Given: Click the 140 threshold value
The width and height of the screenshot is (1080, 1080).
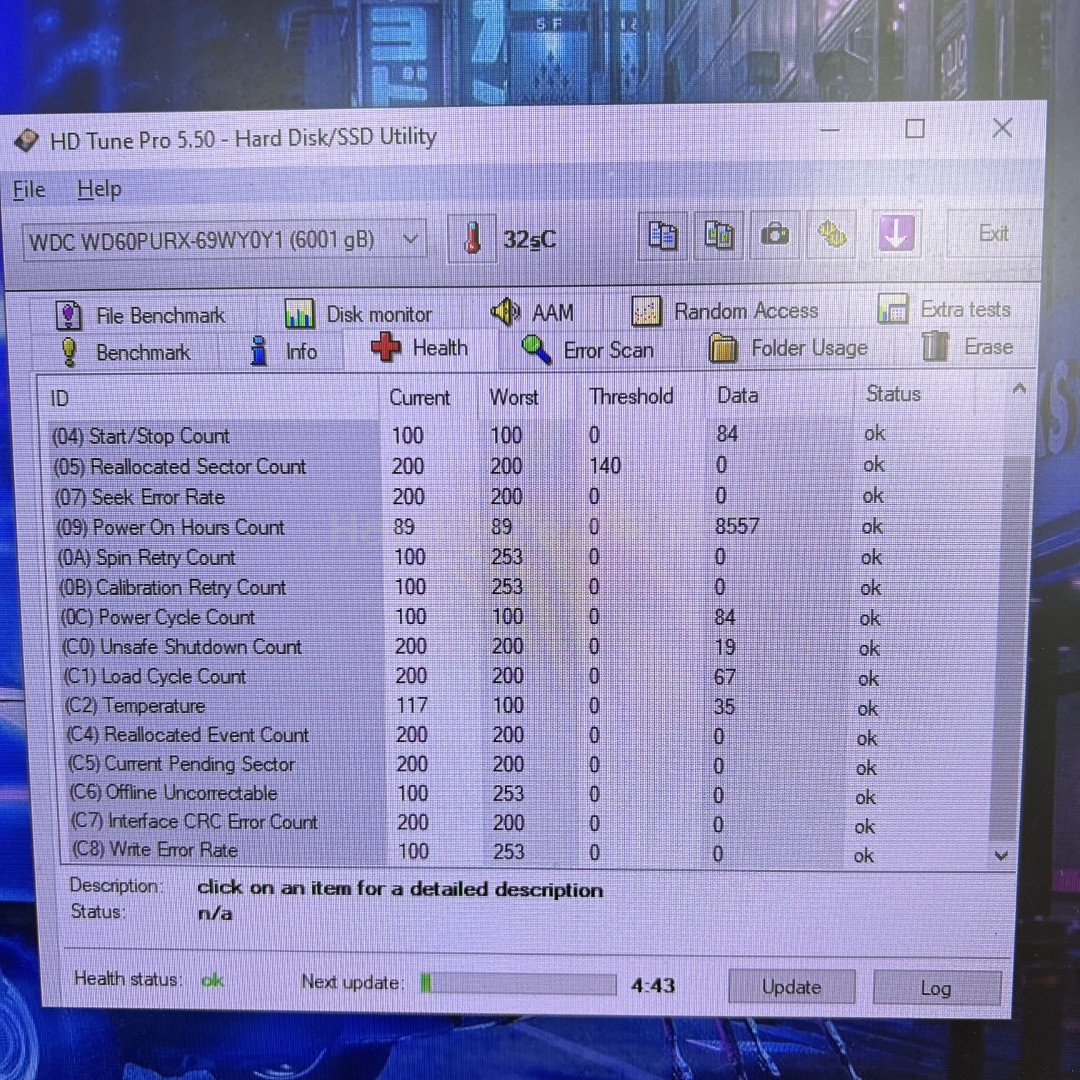Looking at the screenshot, I should 605,466.
